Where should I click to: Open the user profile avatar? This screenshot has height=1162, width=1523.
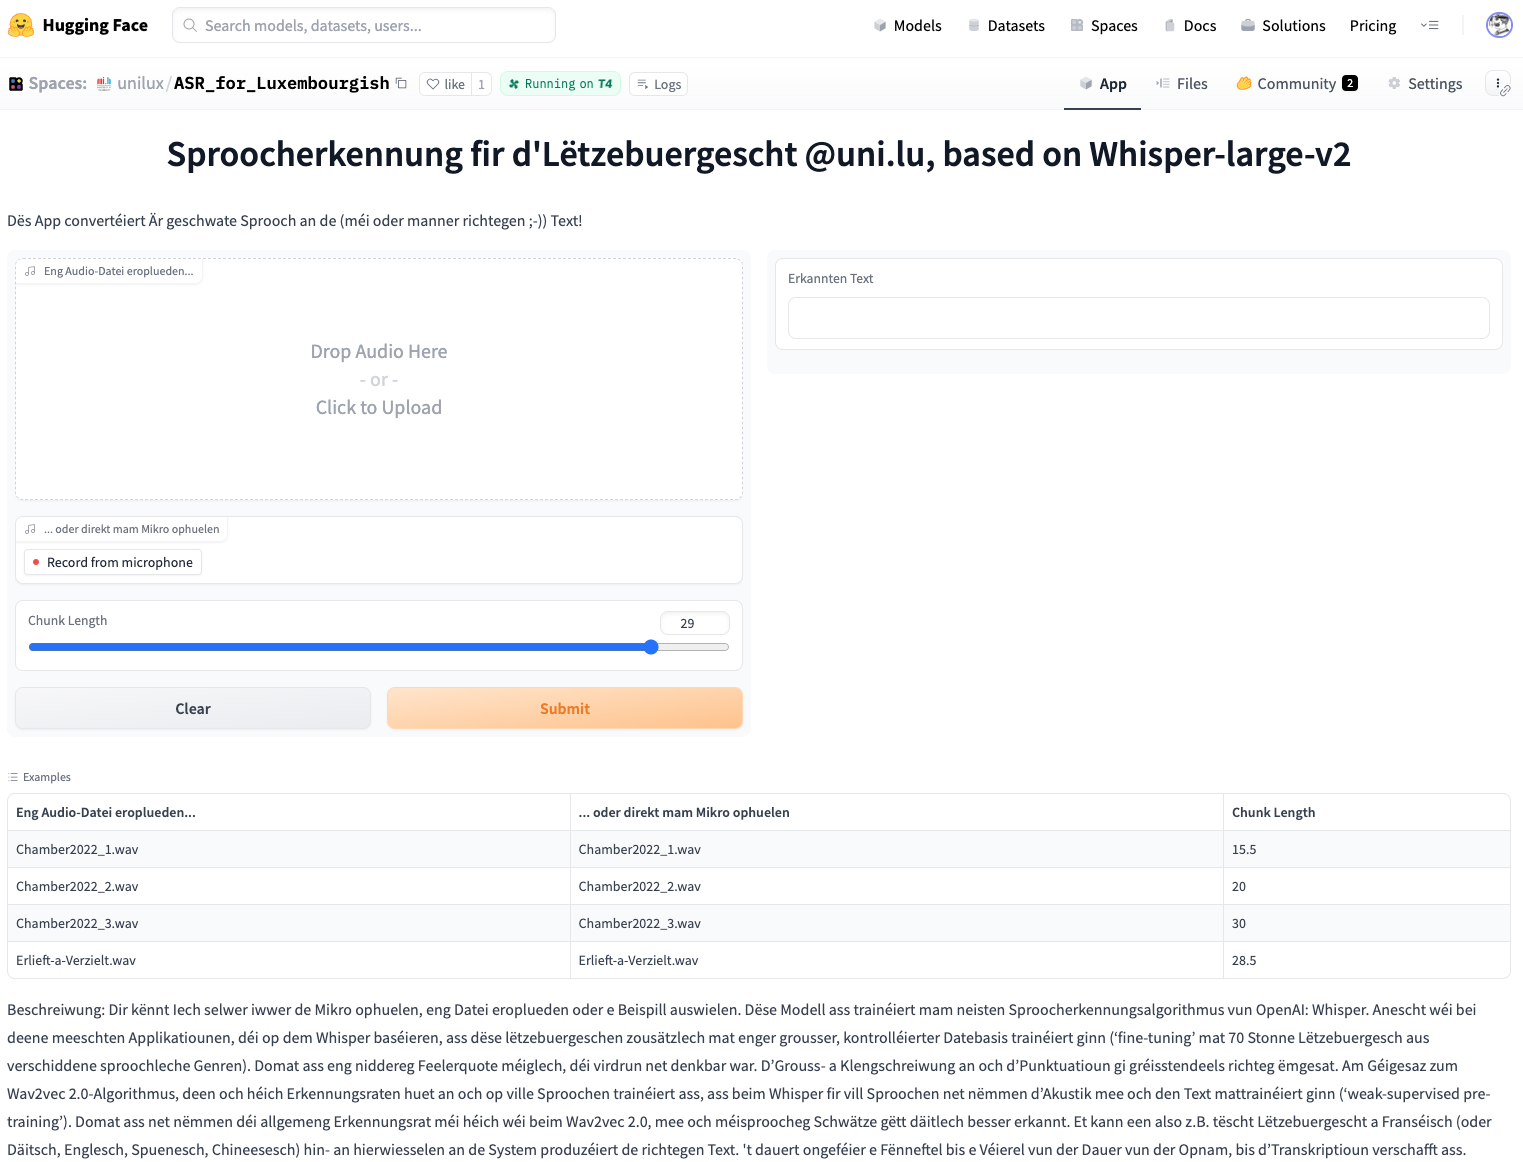coord(1498,25)
